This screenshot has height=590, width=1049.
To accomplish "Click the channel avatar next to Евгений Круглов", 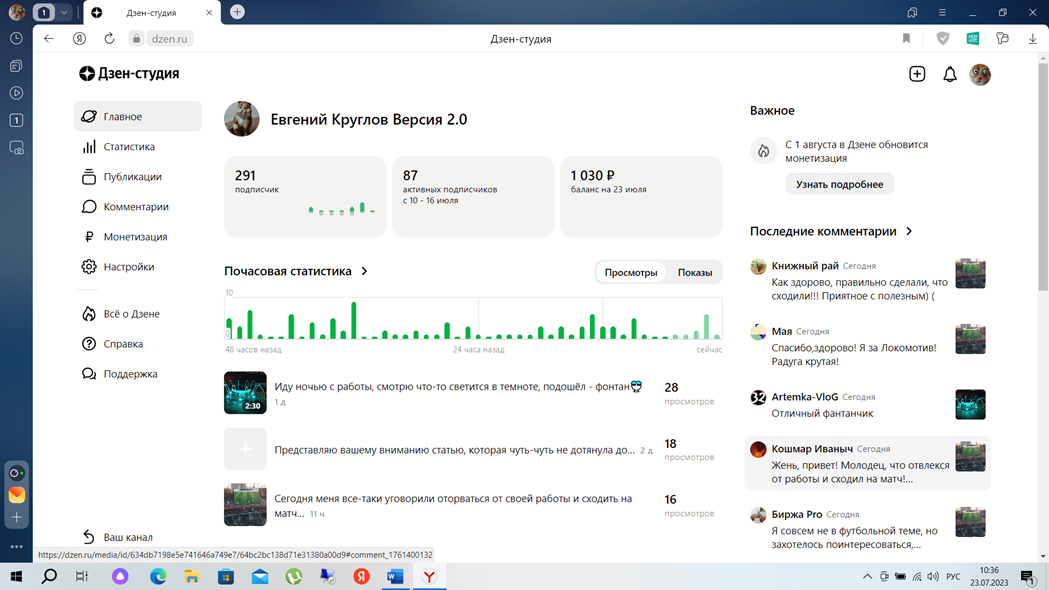I will [242, 119].
